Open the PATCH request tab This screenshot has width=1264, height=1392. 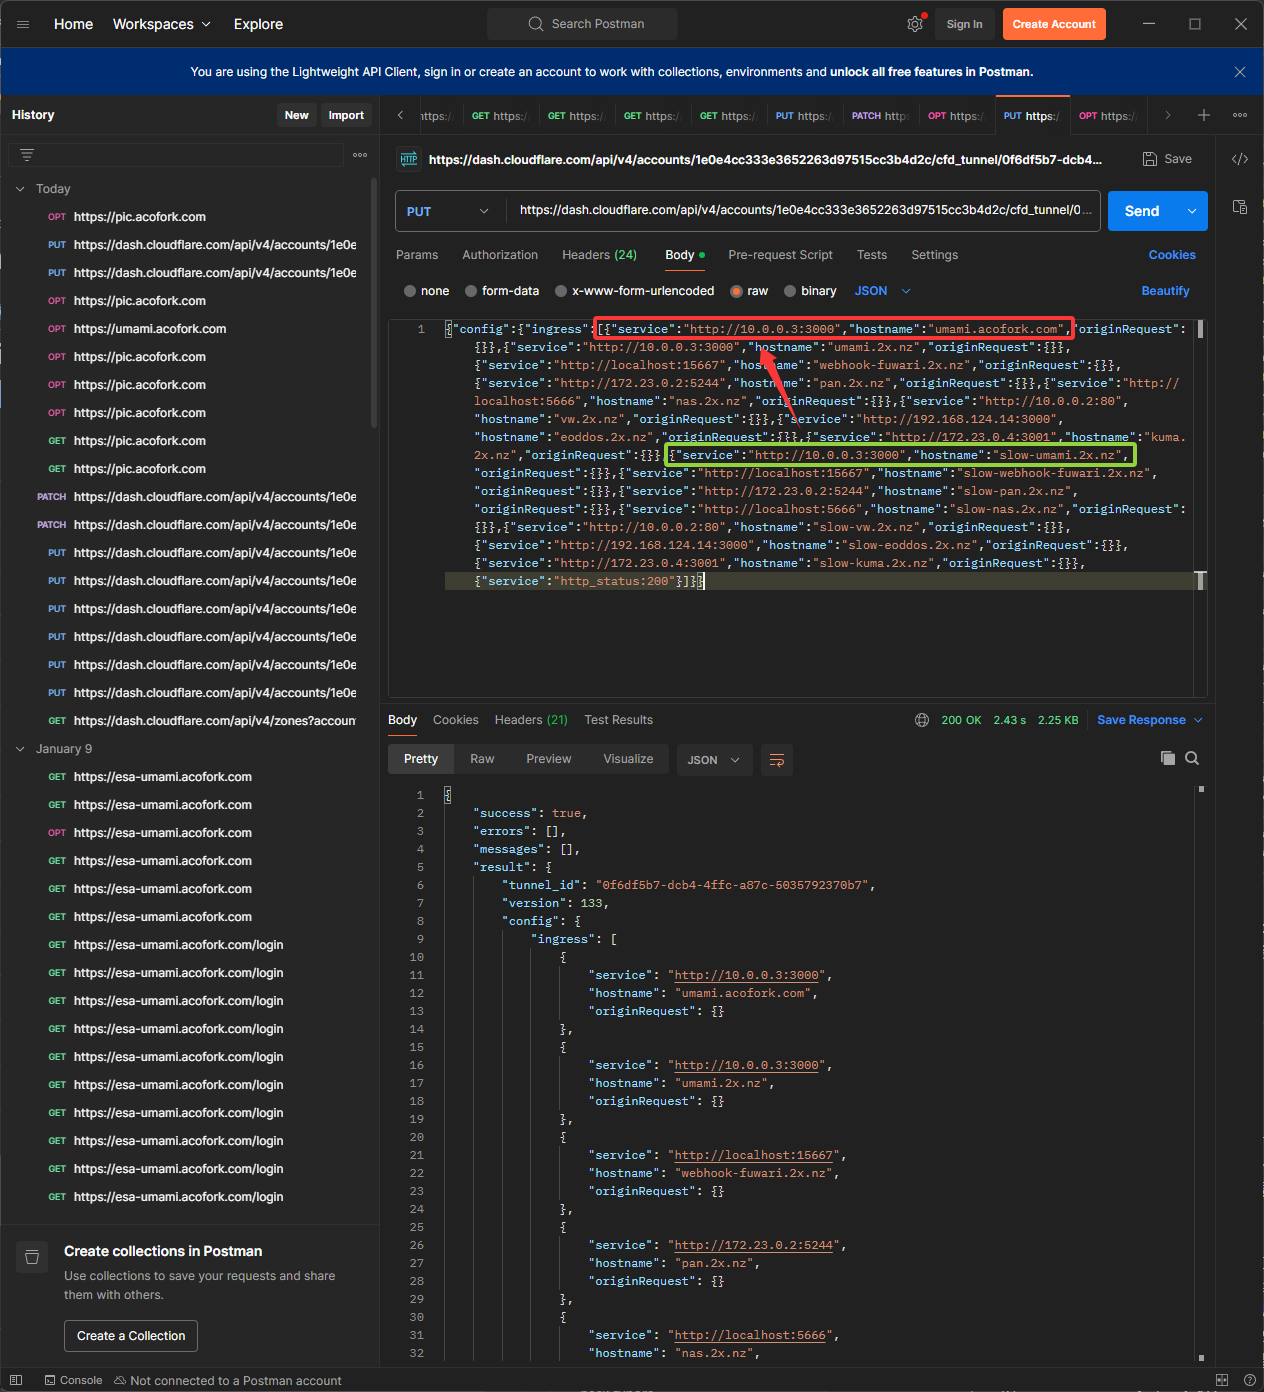(x=880, y=116)
